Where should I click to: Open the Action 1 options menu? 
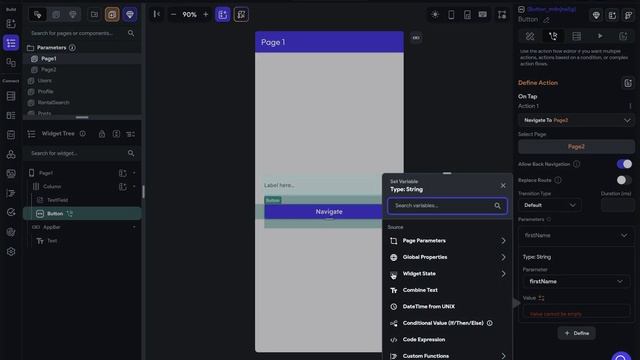click(630, 106)
